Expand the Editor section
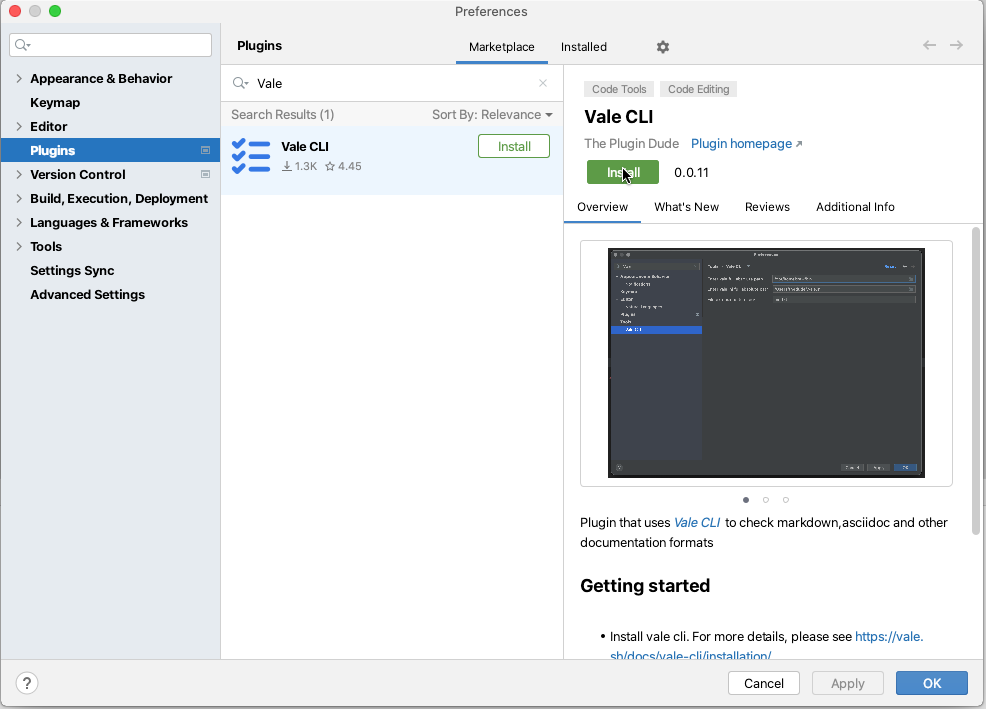Screen dimensions: 986x709 [x=20, y=126]
